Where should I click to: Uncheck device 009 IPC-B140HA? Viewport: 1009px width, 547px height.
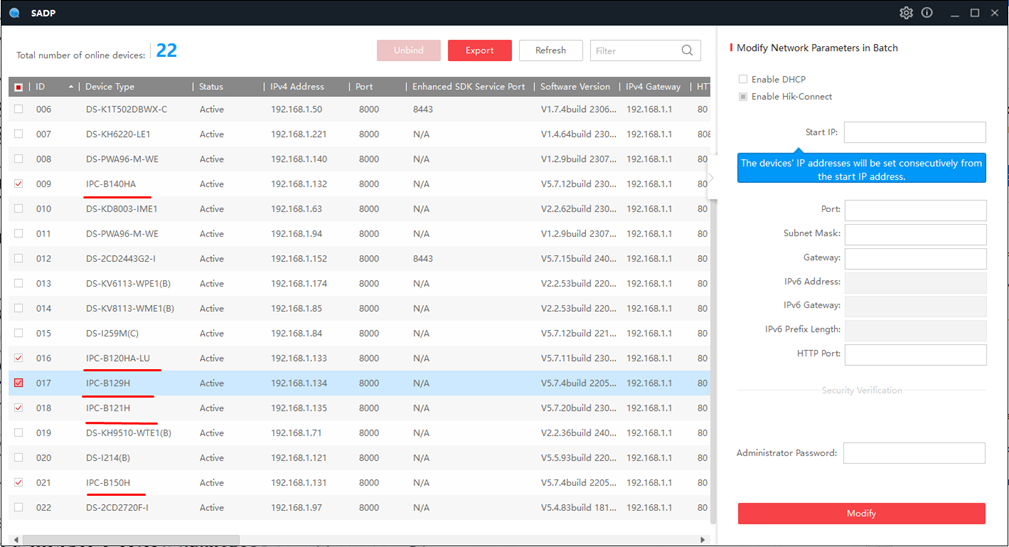pyautogui.click(x=18, y=184)
